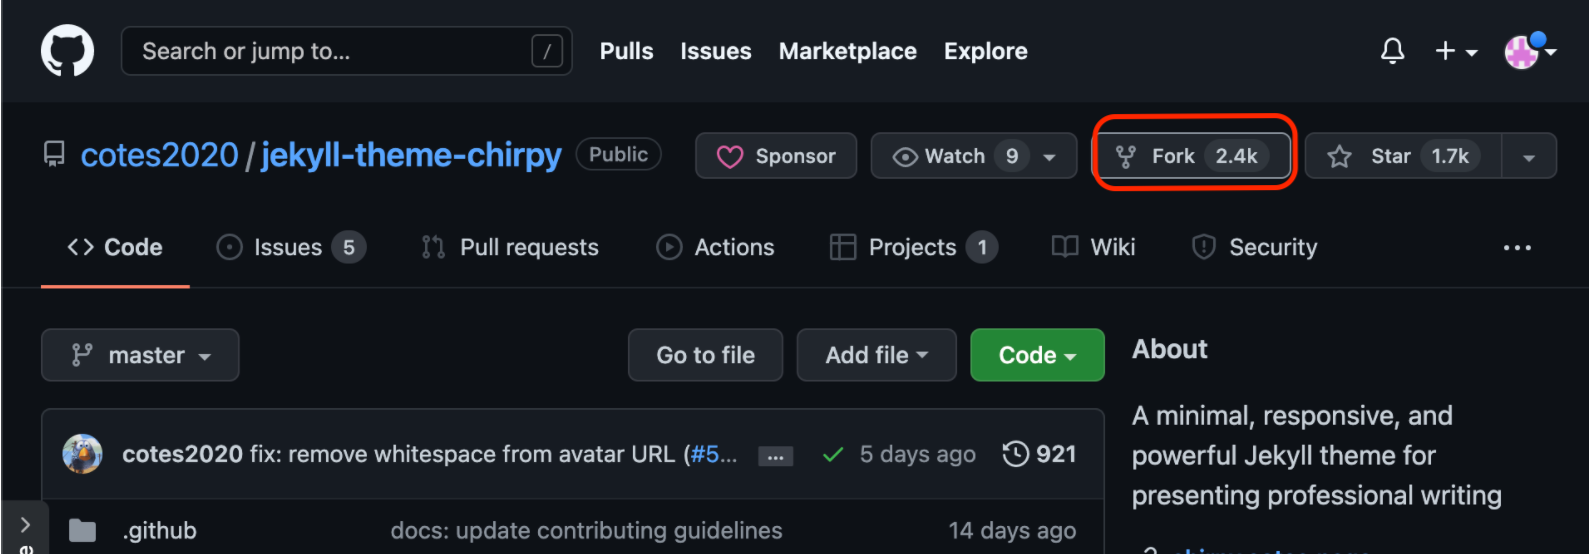Open the Pull requests tab
Viewport: 1592px width, 554px height.
click(510, 247)
